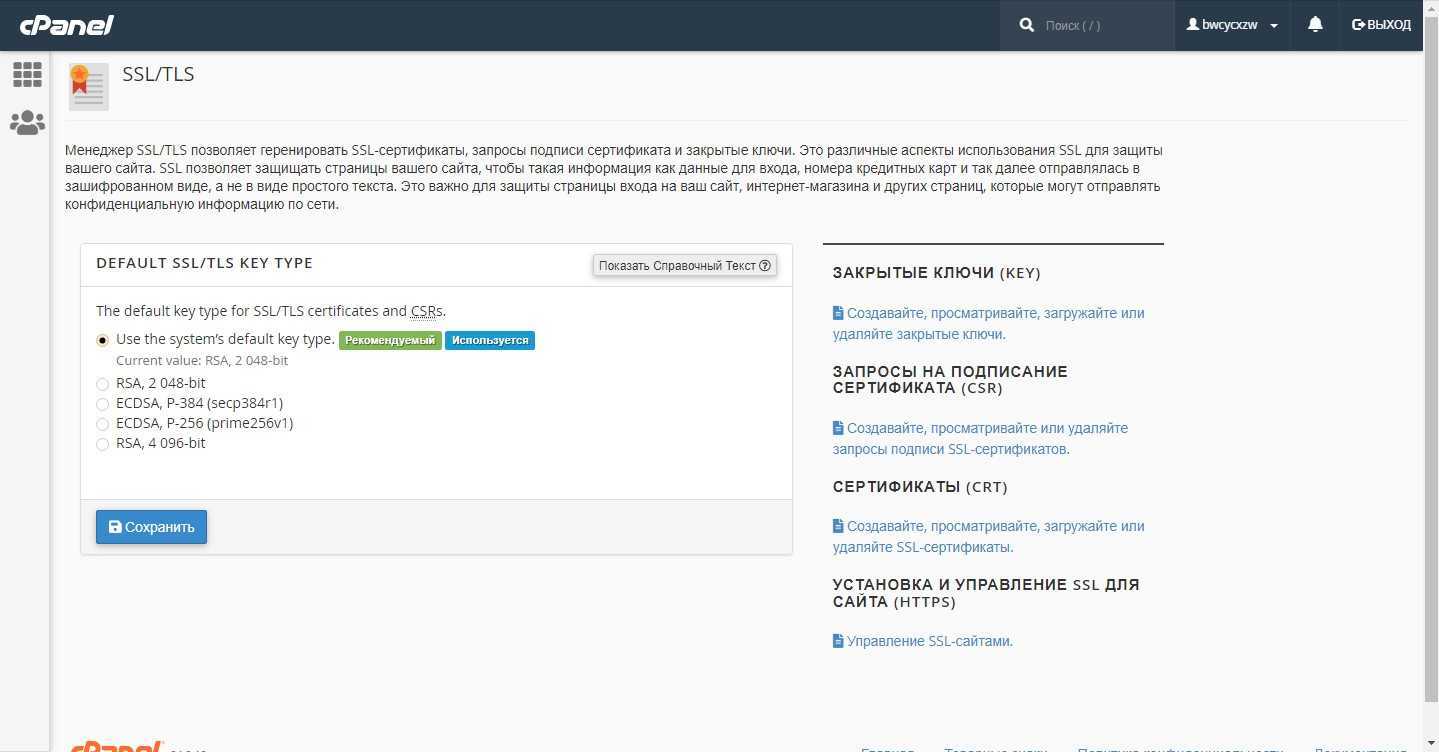Open the CSR signing requests link
The width and height of the screenshot is (1439, 752).
980,438
